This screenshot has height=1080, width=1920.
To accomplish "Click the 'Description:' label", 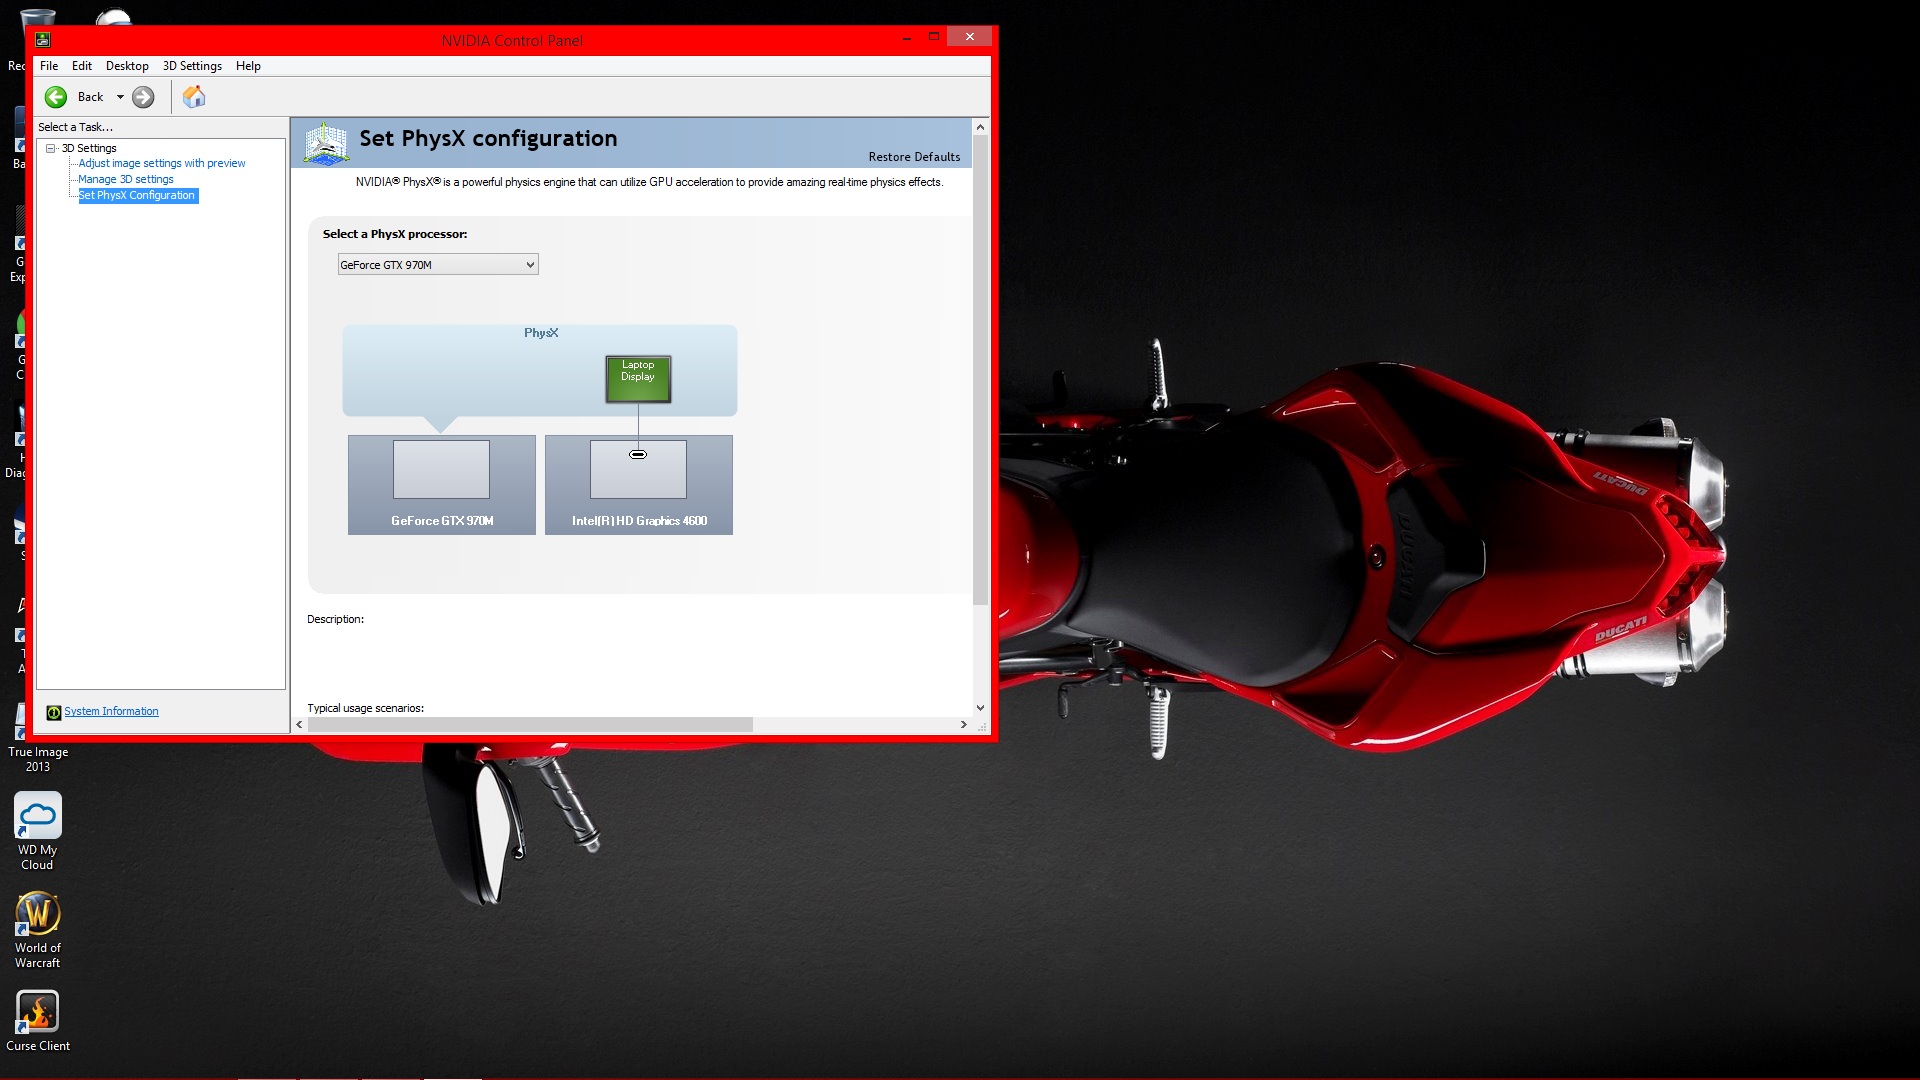I will click(x=335, y=619).
